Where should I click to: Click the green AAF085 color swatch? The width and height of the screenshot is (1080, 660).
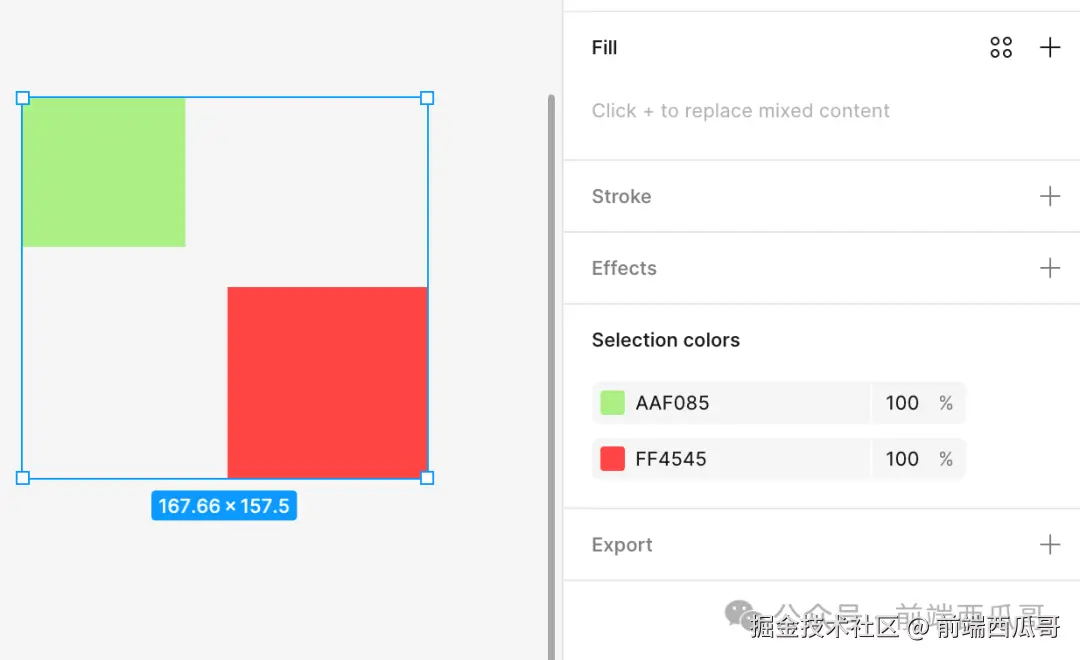tap(612, 403)
